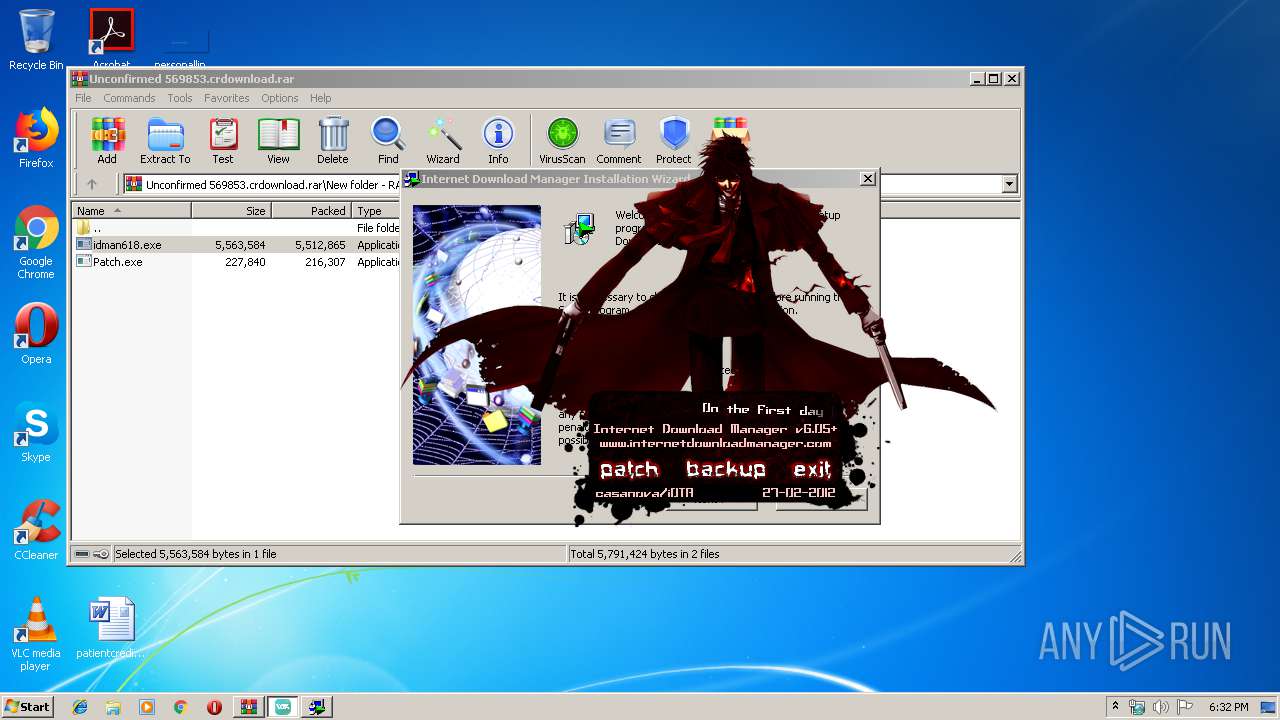The width and height of the screenshot is (1280, 720).
Task: Click the Delete trash icon in WinRAR
Action: point(333,140)
